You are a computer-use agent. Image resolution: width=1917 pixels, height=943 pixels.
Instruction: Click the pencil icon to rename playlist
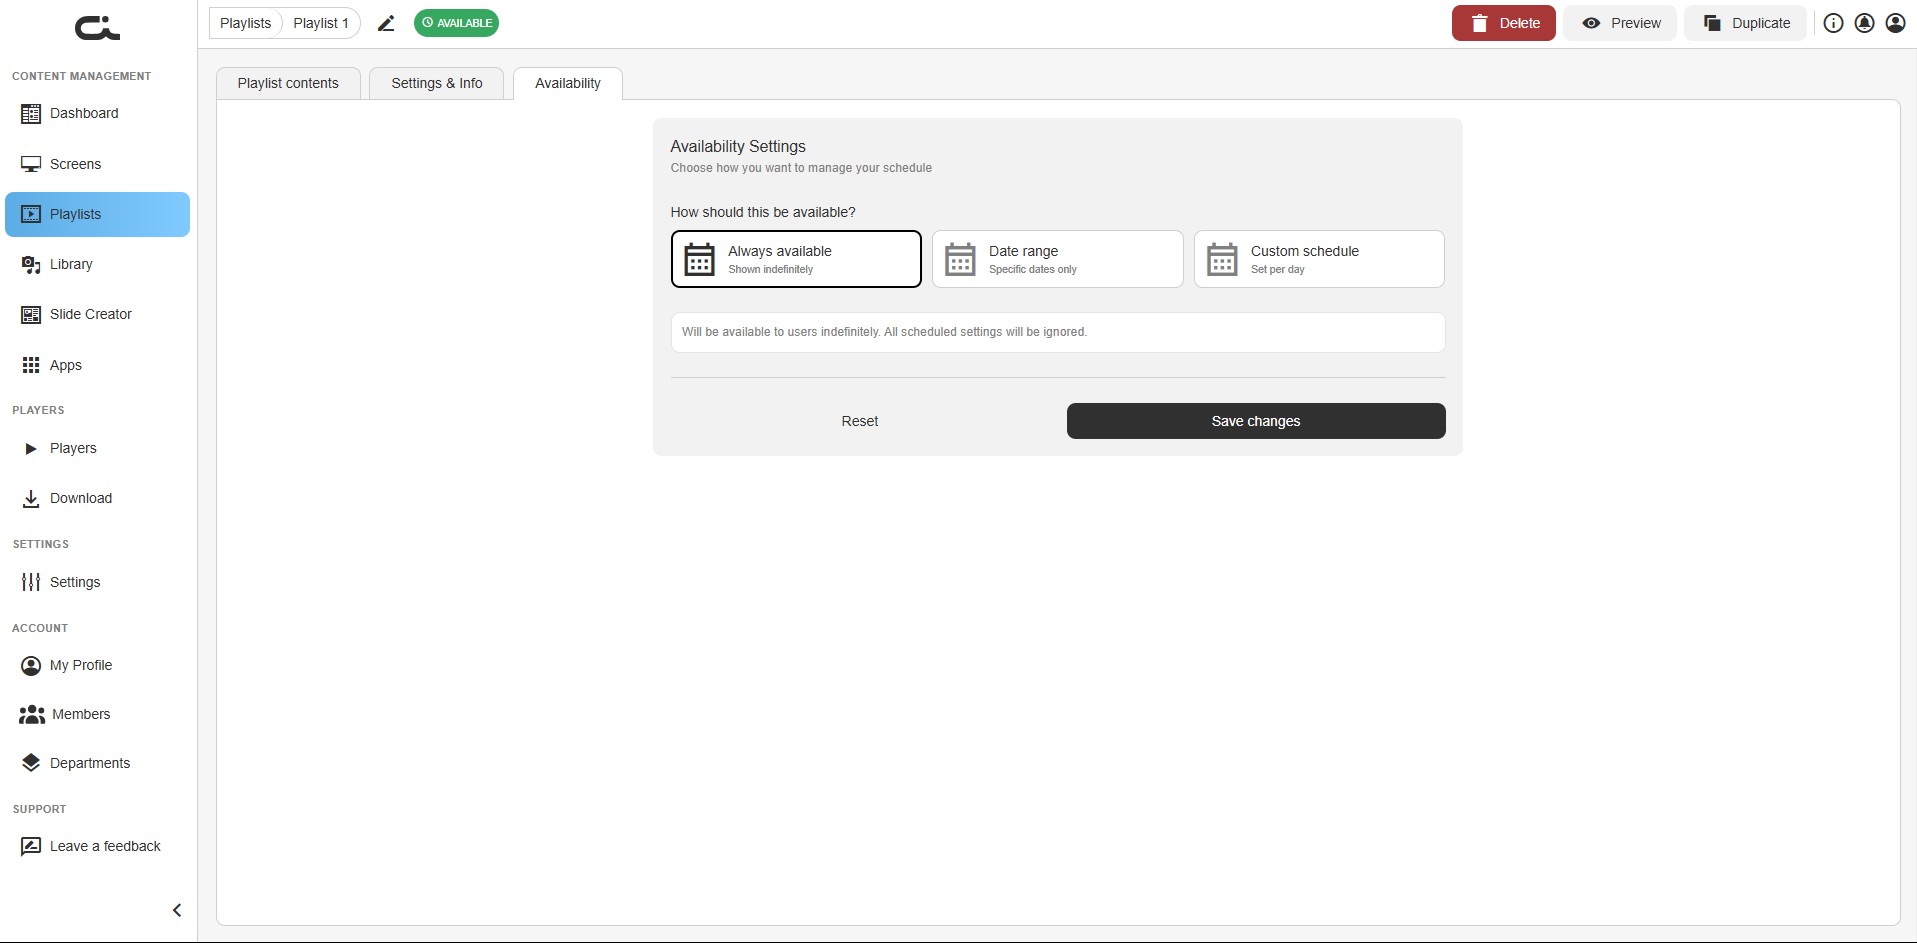click(386, 23)
